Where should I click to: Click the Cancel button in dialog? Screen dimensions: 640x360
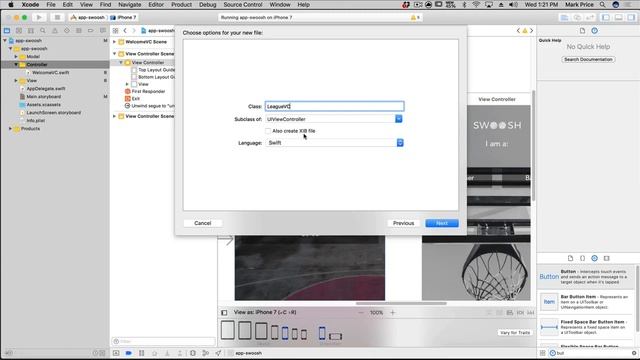point(202,223)
